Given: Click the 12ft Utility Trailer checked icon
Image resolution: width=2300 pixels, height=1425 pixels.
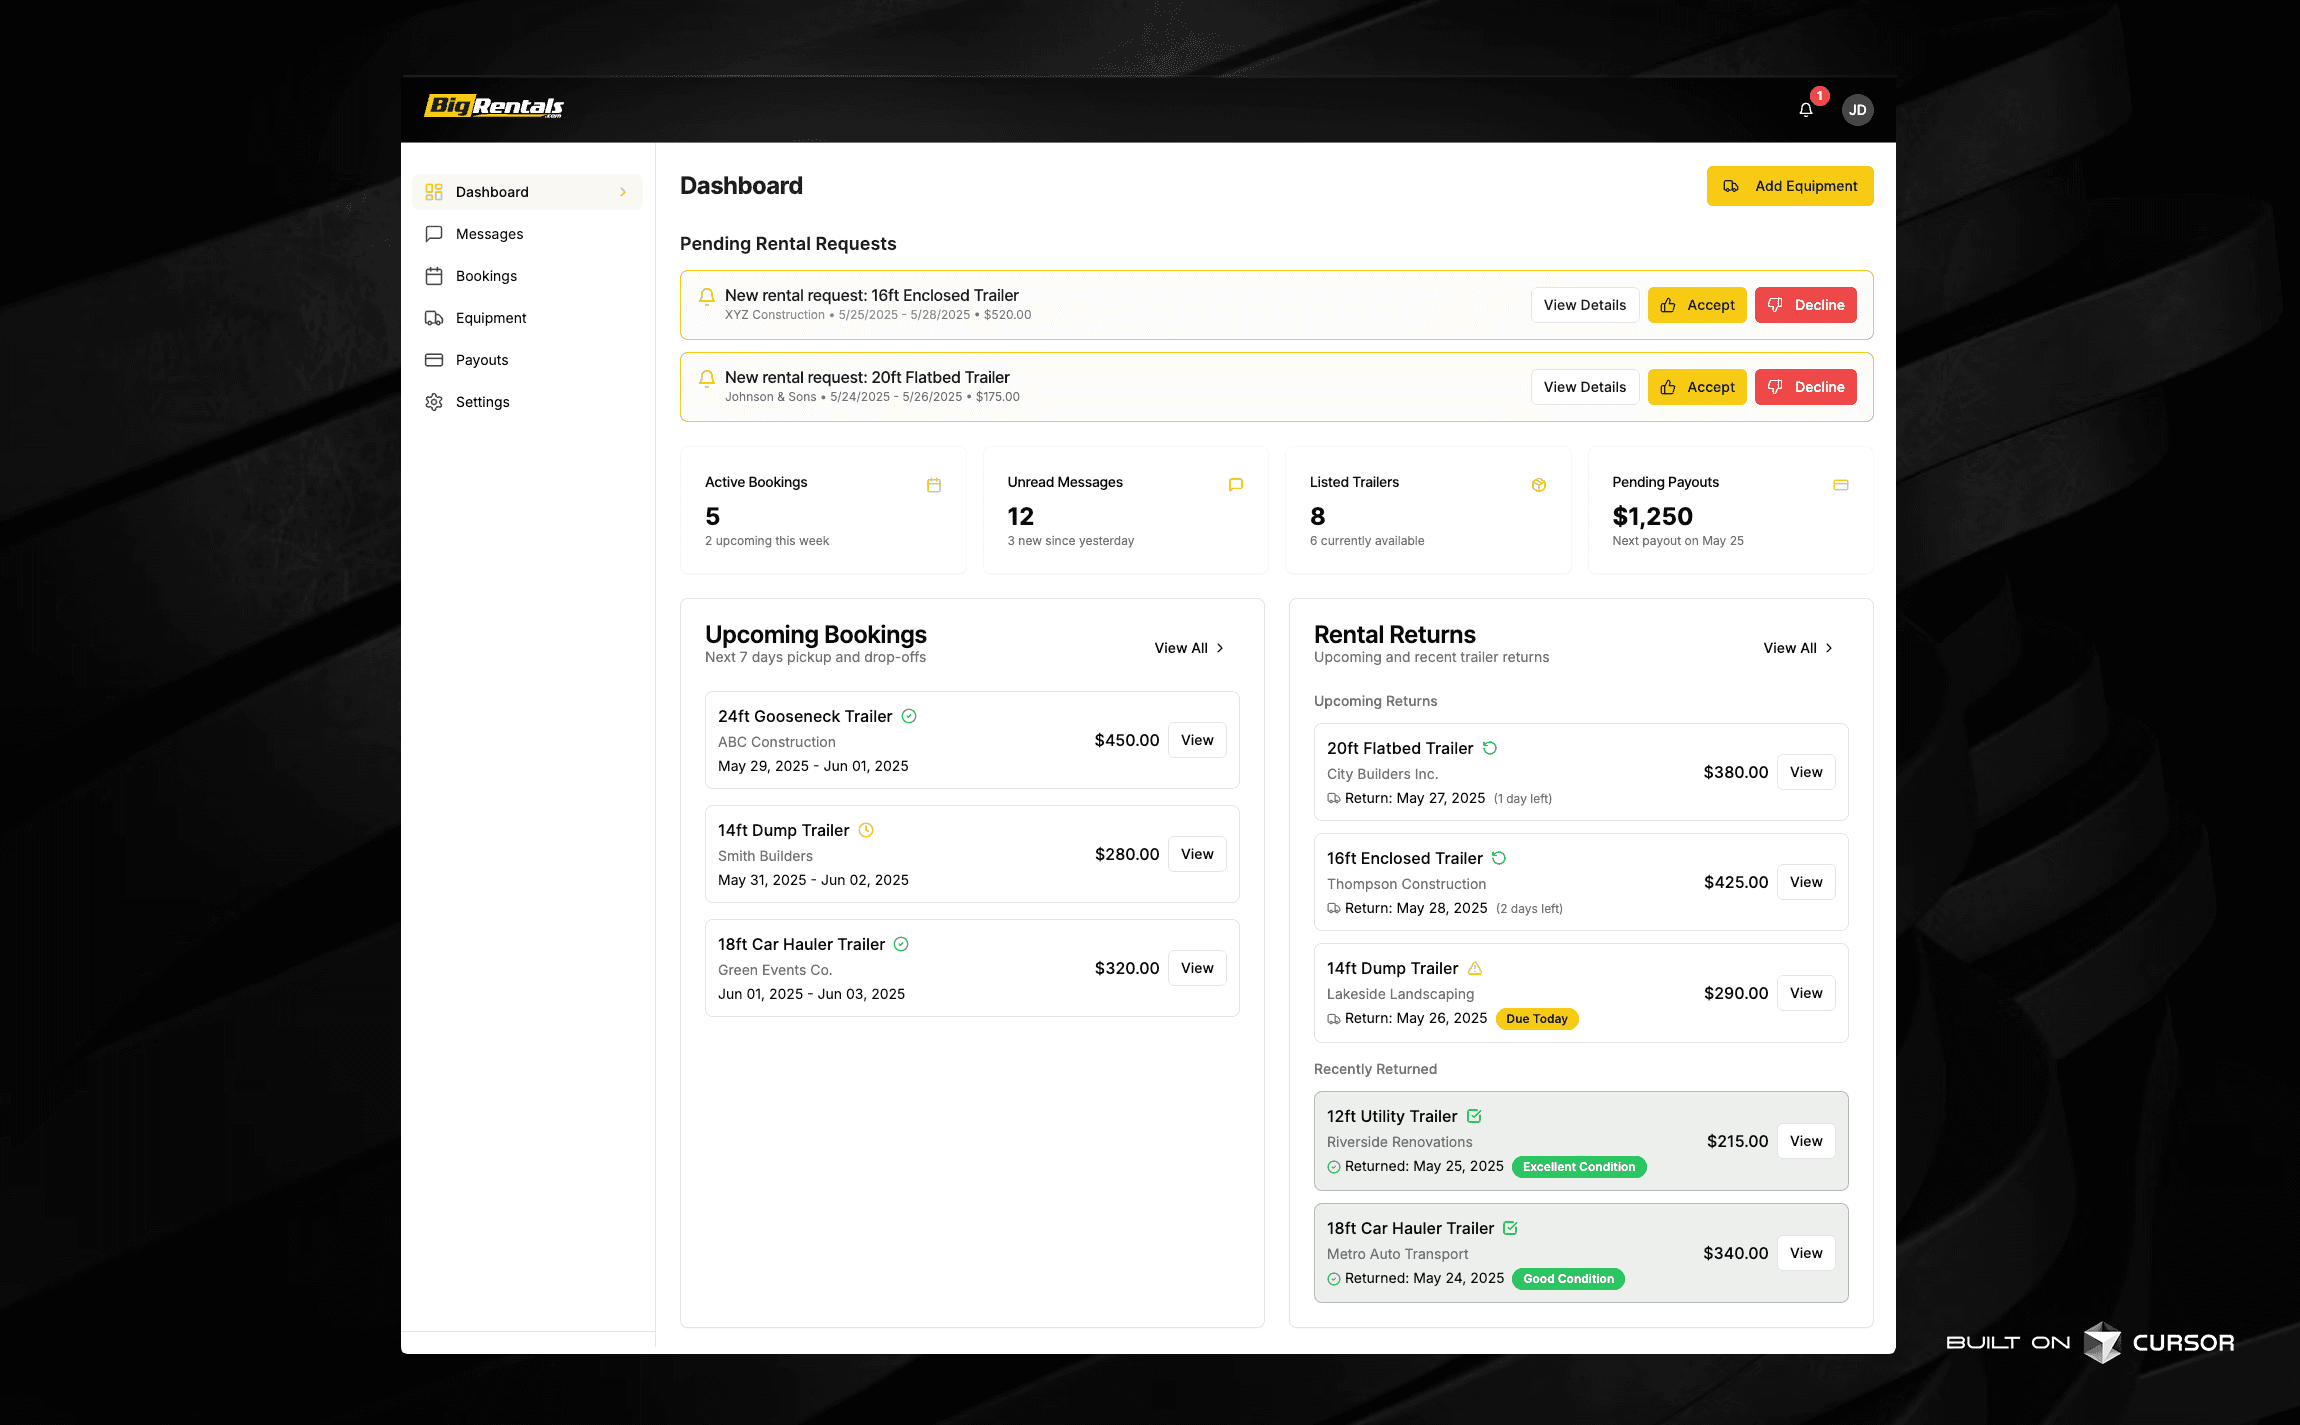Looking at the screenshot, I should (x=1474, y=1116).
